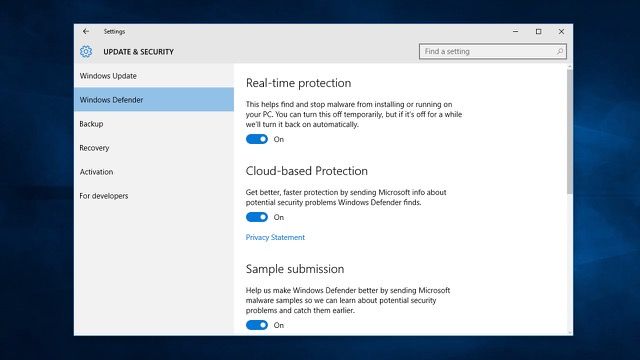Click the scrollbar down arrow
The image size is (640, 360).
tap(569, 333)
